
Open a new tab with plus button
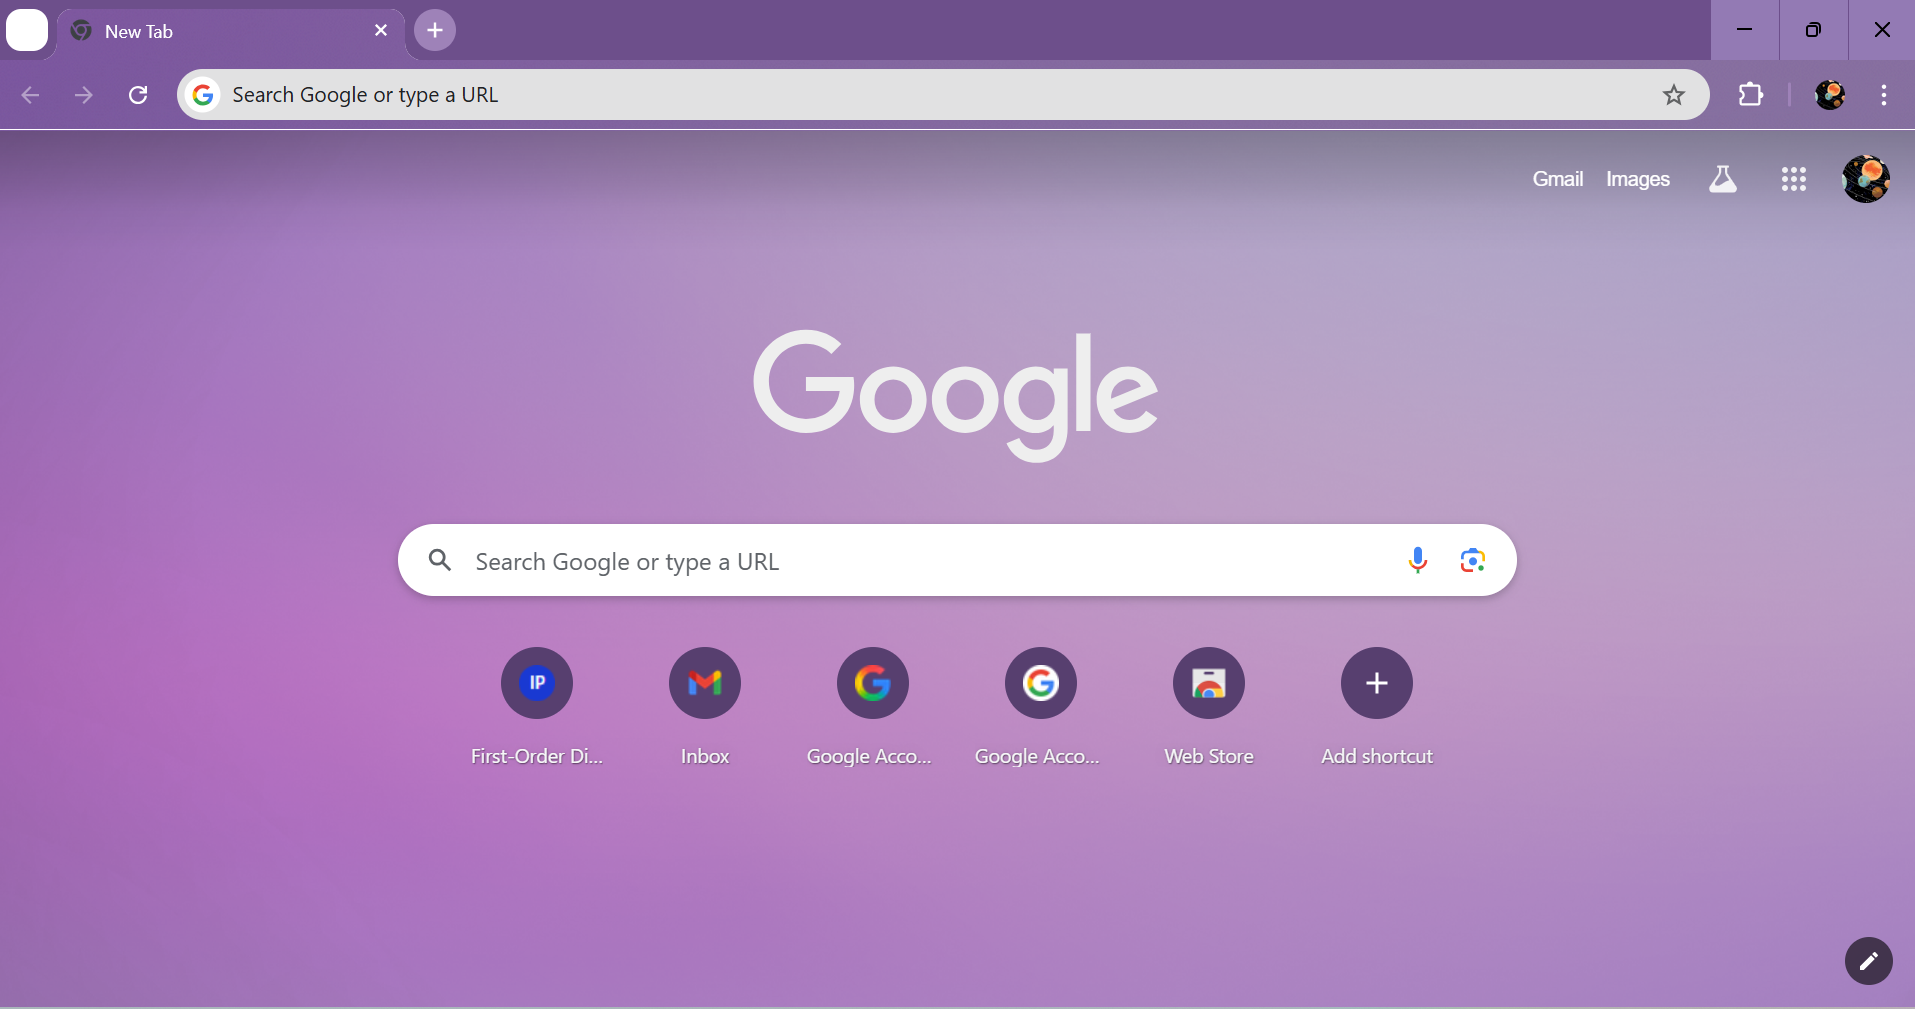[435, 30]
